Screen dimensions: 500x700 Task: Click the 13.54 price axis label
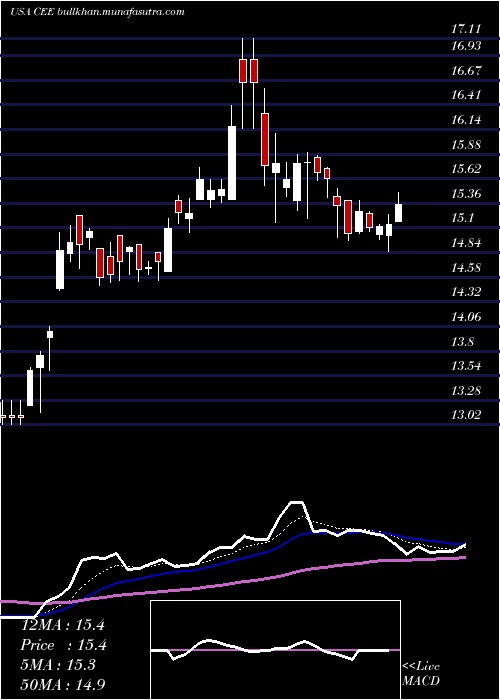(x=466, y=367)
